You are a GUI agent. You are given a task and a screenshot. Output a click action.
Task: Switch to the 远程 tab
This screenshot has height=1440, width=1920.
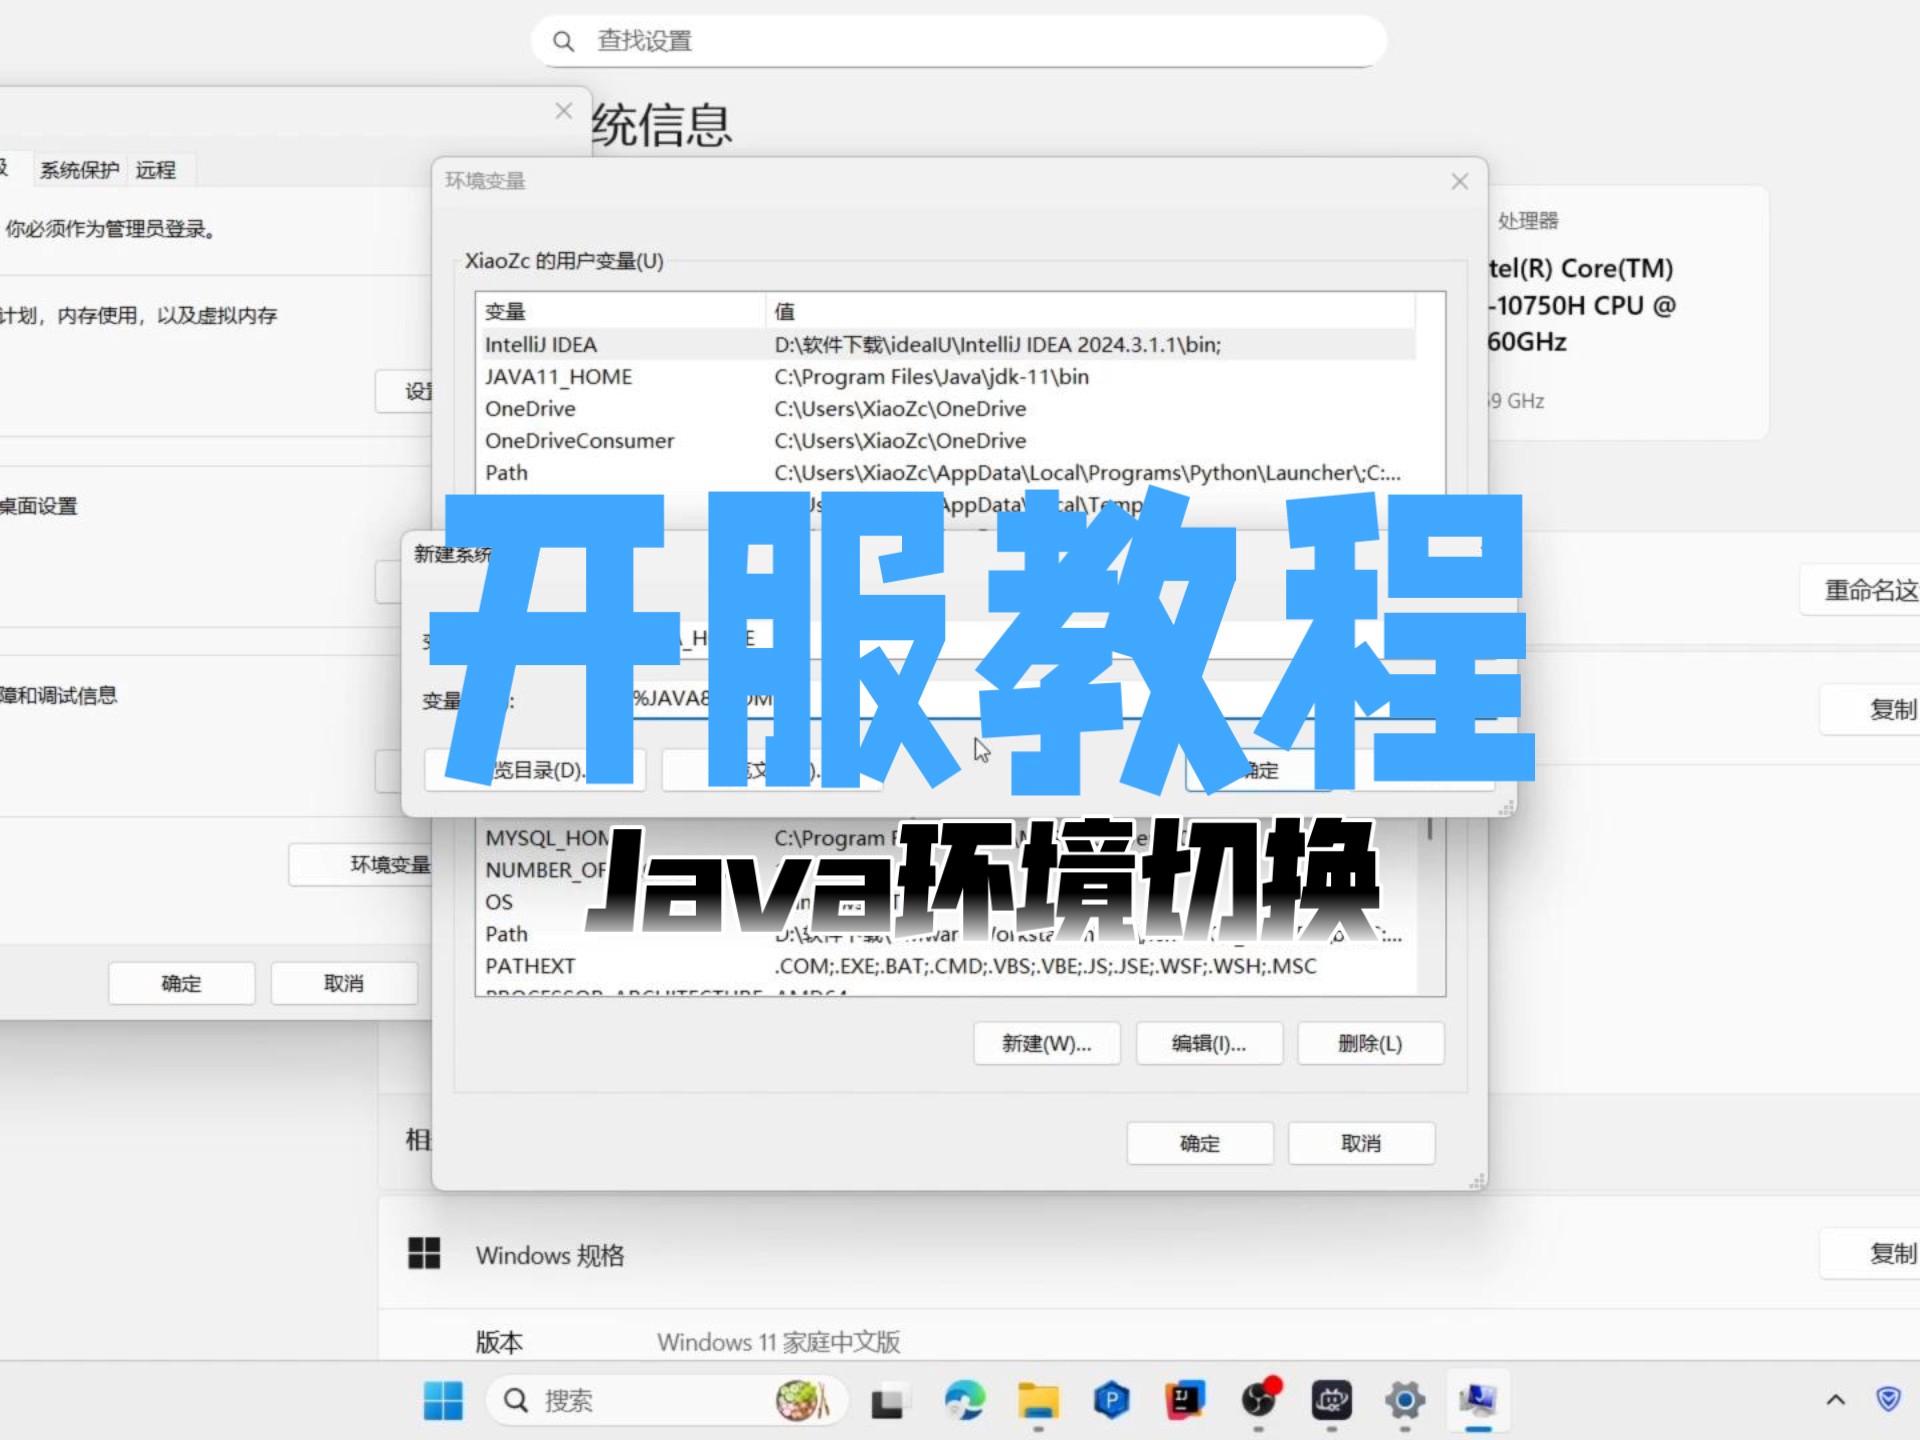pos(156,170)
